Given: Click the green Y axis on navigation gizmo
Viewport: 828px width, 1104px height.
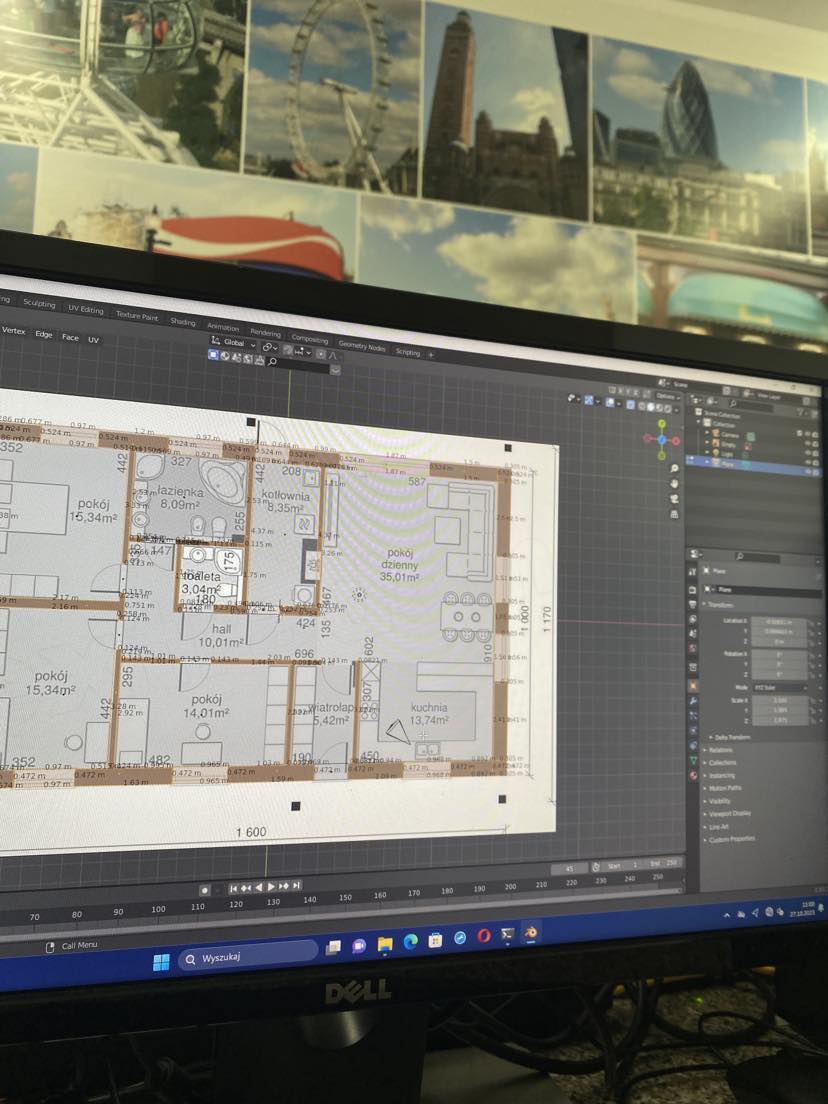Looking at the screenshot, I should pos(662,423).
